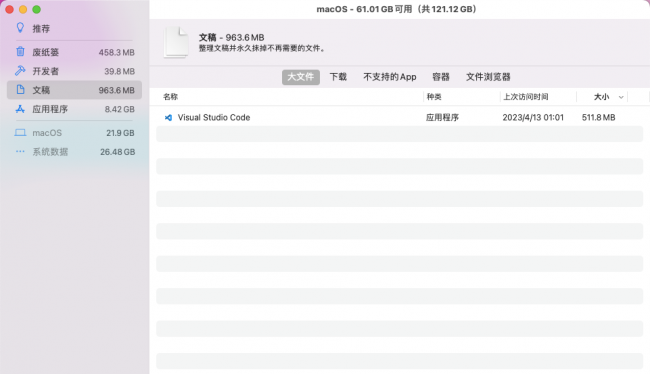
Task: Click the document icon for 文稿 in the sidebar
Action: coord(20,90)
